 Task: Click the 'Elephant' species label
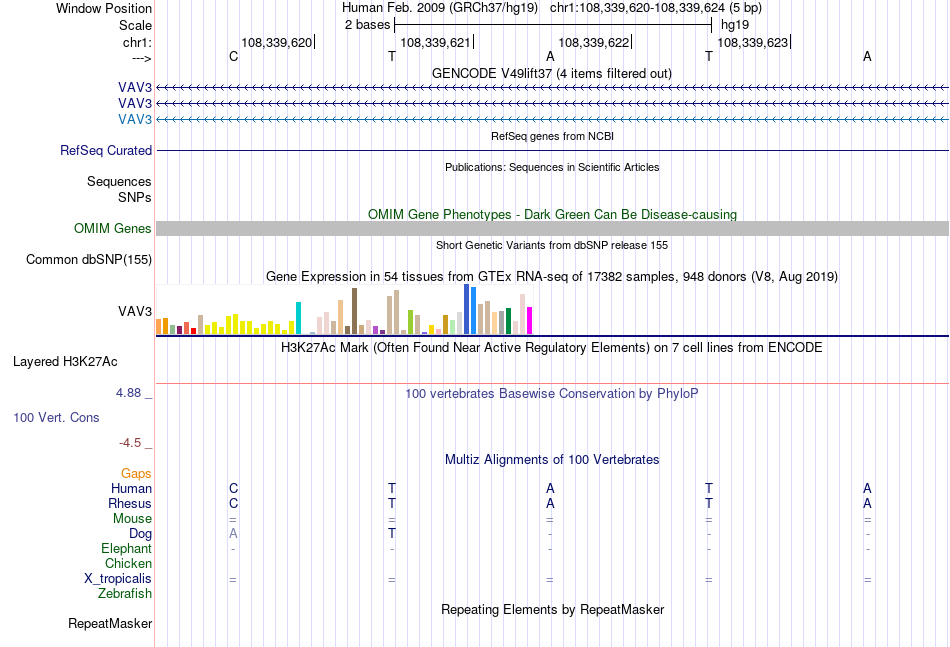pyautogui.click(x=126, y=548)
